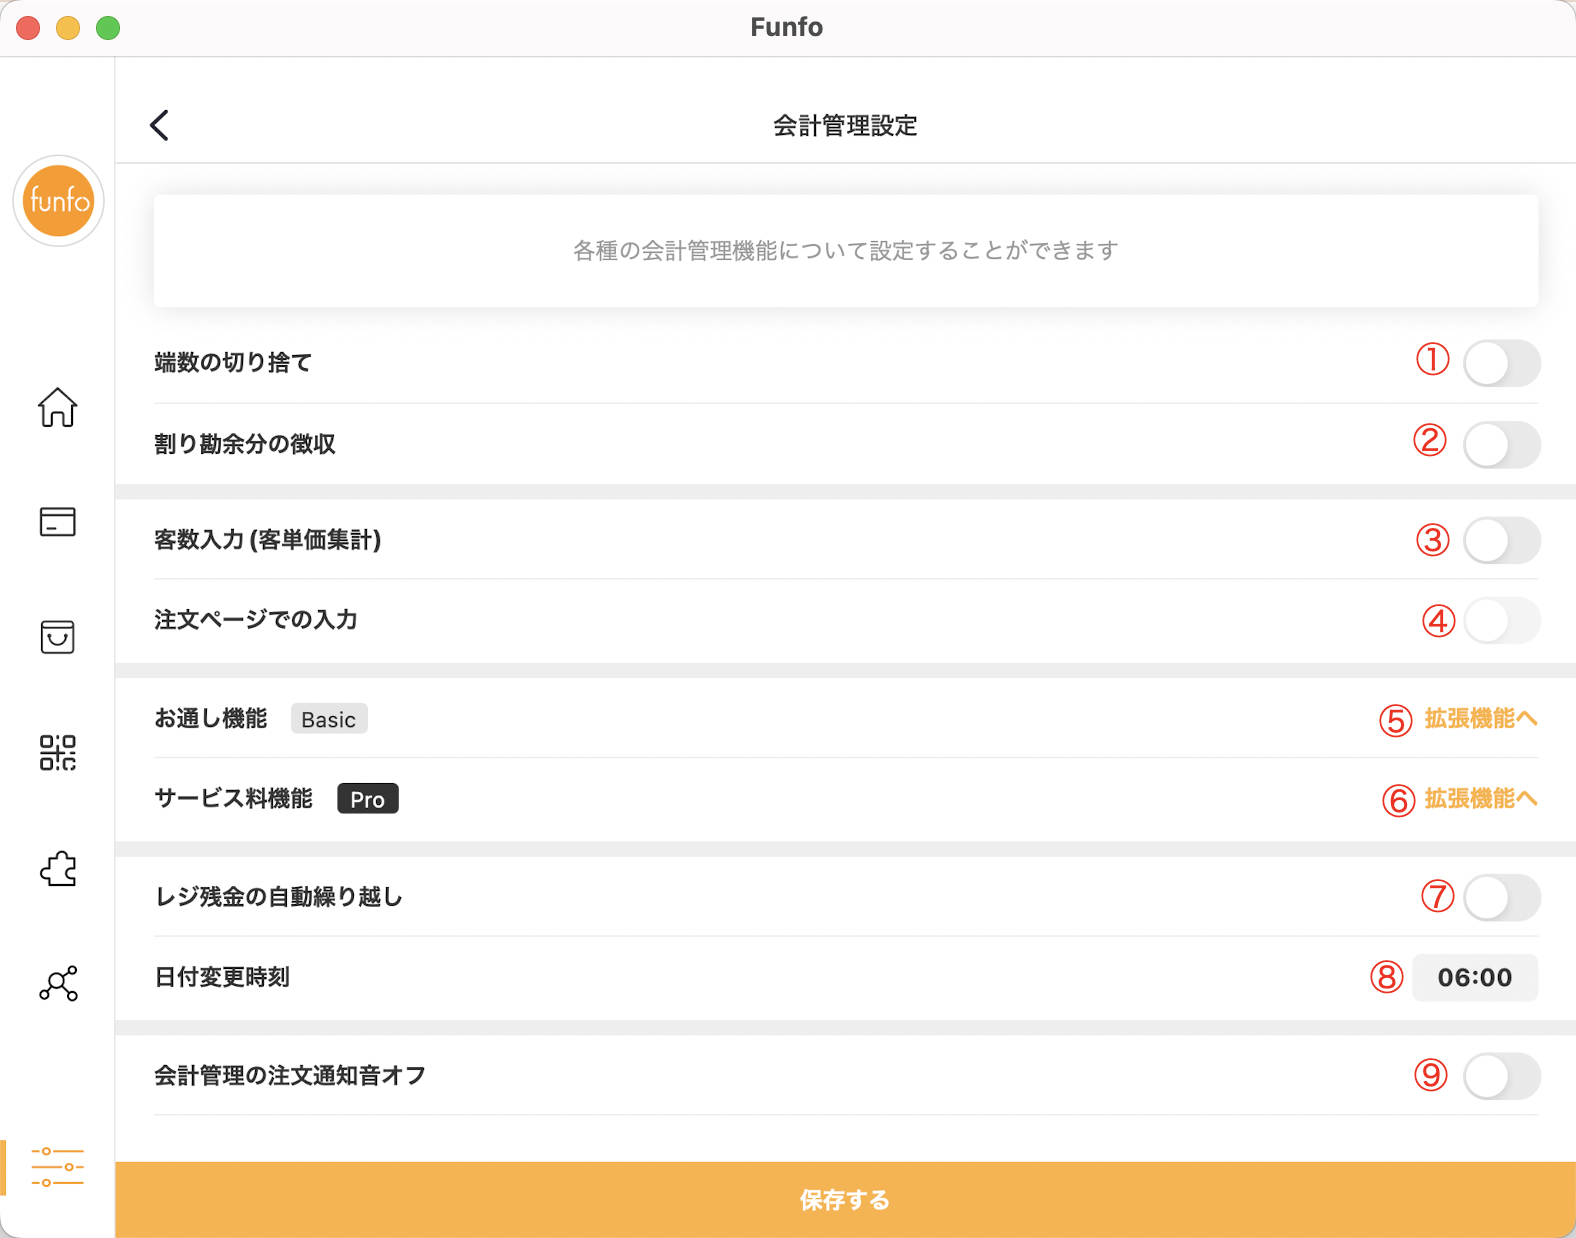Open the Home icon in sidebar
The width and height of the screenshot is (1576, 1238).
point(58,407)
